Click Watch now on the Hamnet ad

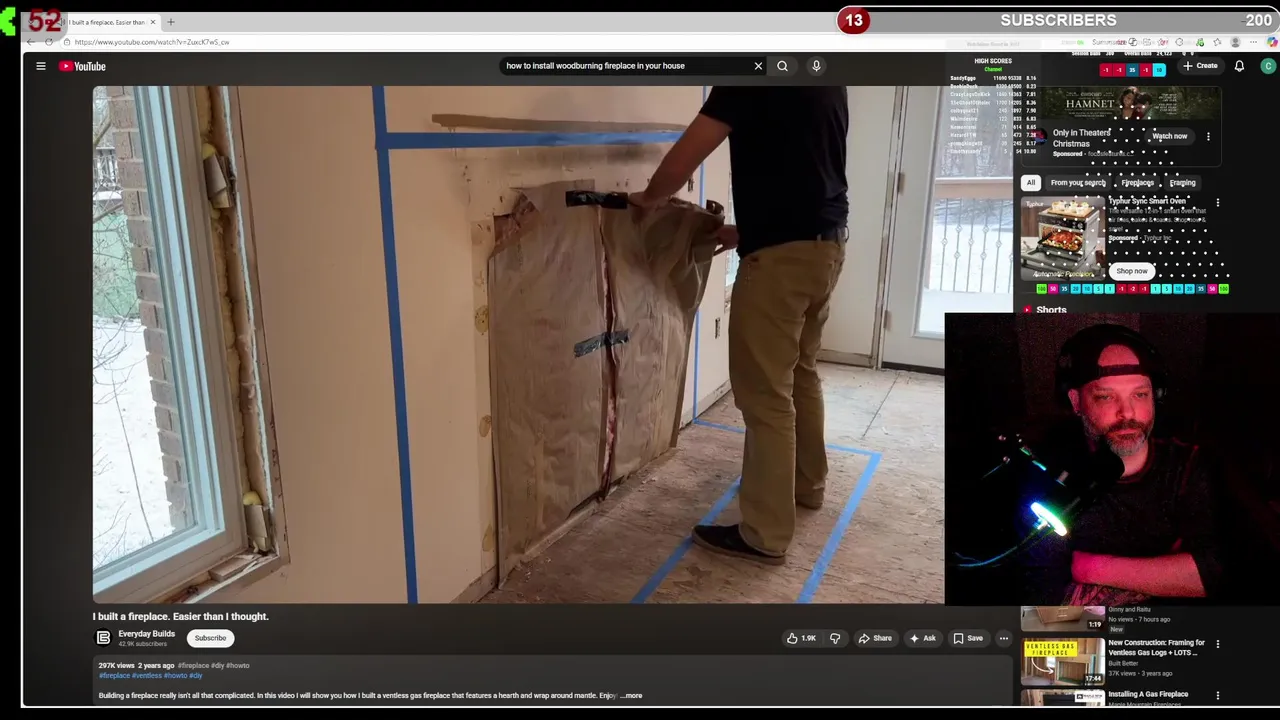pos(1168,136)
